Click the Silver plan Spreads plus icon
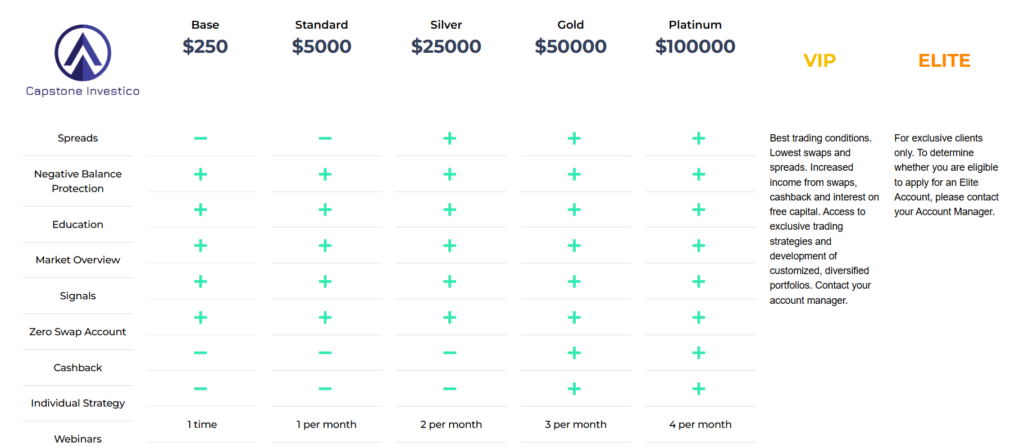1024x447 pixels. 449,138
